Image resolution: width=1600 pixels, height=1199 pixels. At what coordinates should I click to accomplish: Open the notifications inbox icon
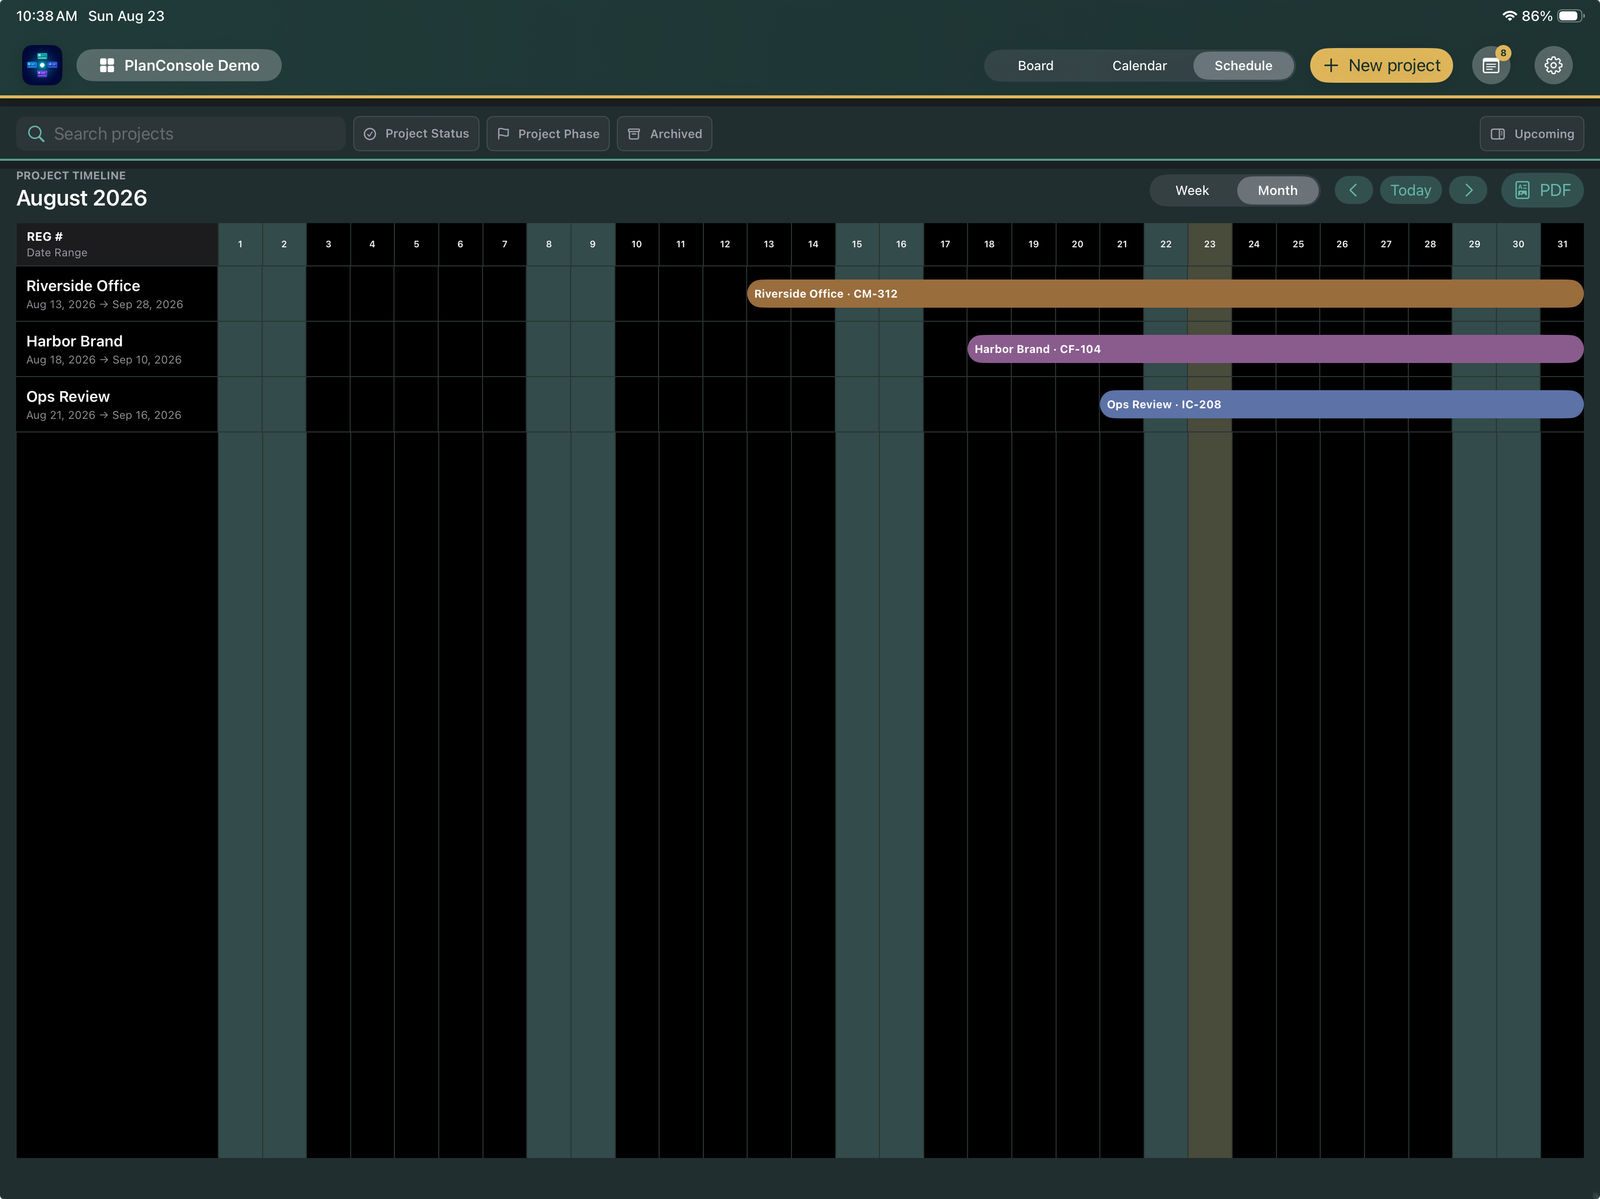point(1491,65)
